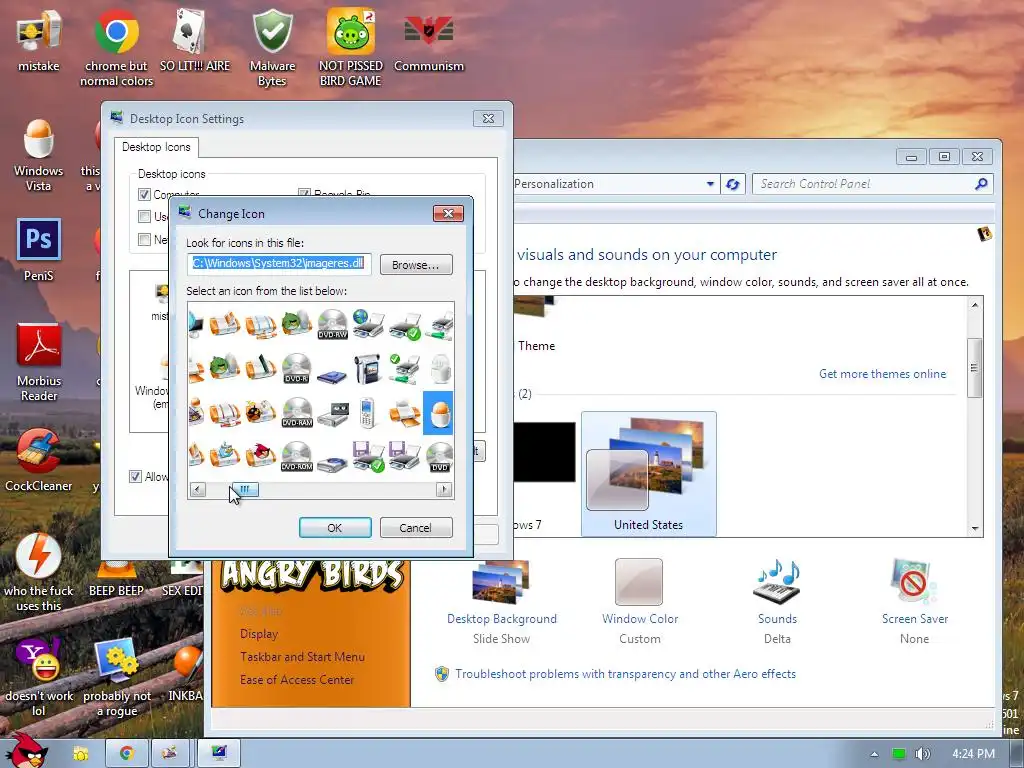The width and height of the screenshot is (1024, 768).
Task: Select the DVD-RW disc icon
Action: pyautogui.click(x=332, y=325)
